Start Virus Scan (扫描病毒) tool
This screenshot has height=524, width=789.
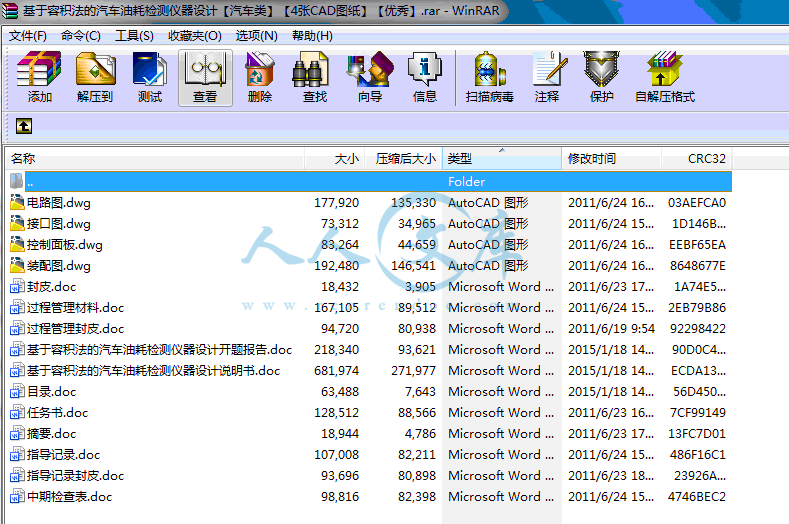coord(490,78)
